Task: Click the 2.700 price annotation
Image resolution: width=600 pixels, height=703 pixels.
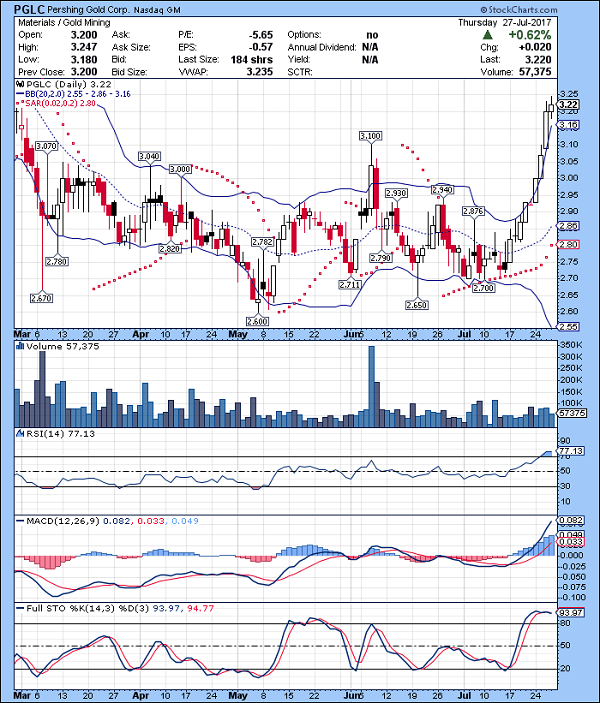Action: click(484, 288)
